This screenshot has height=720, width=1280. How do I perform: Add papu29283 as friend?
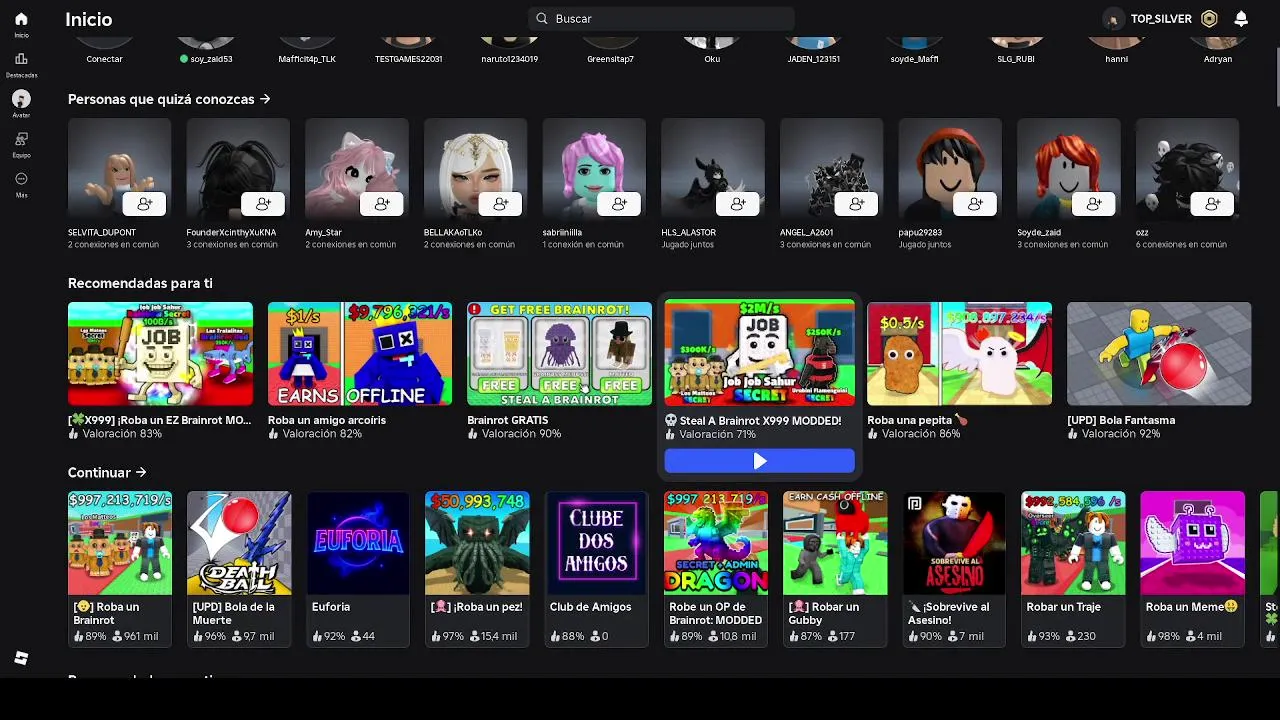click(x=975, y=204)
